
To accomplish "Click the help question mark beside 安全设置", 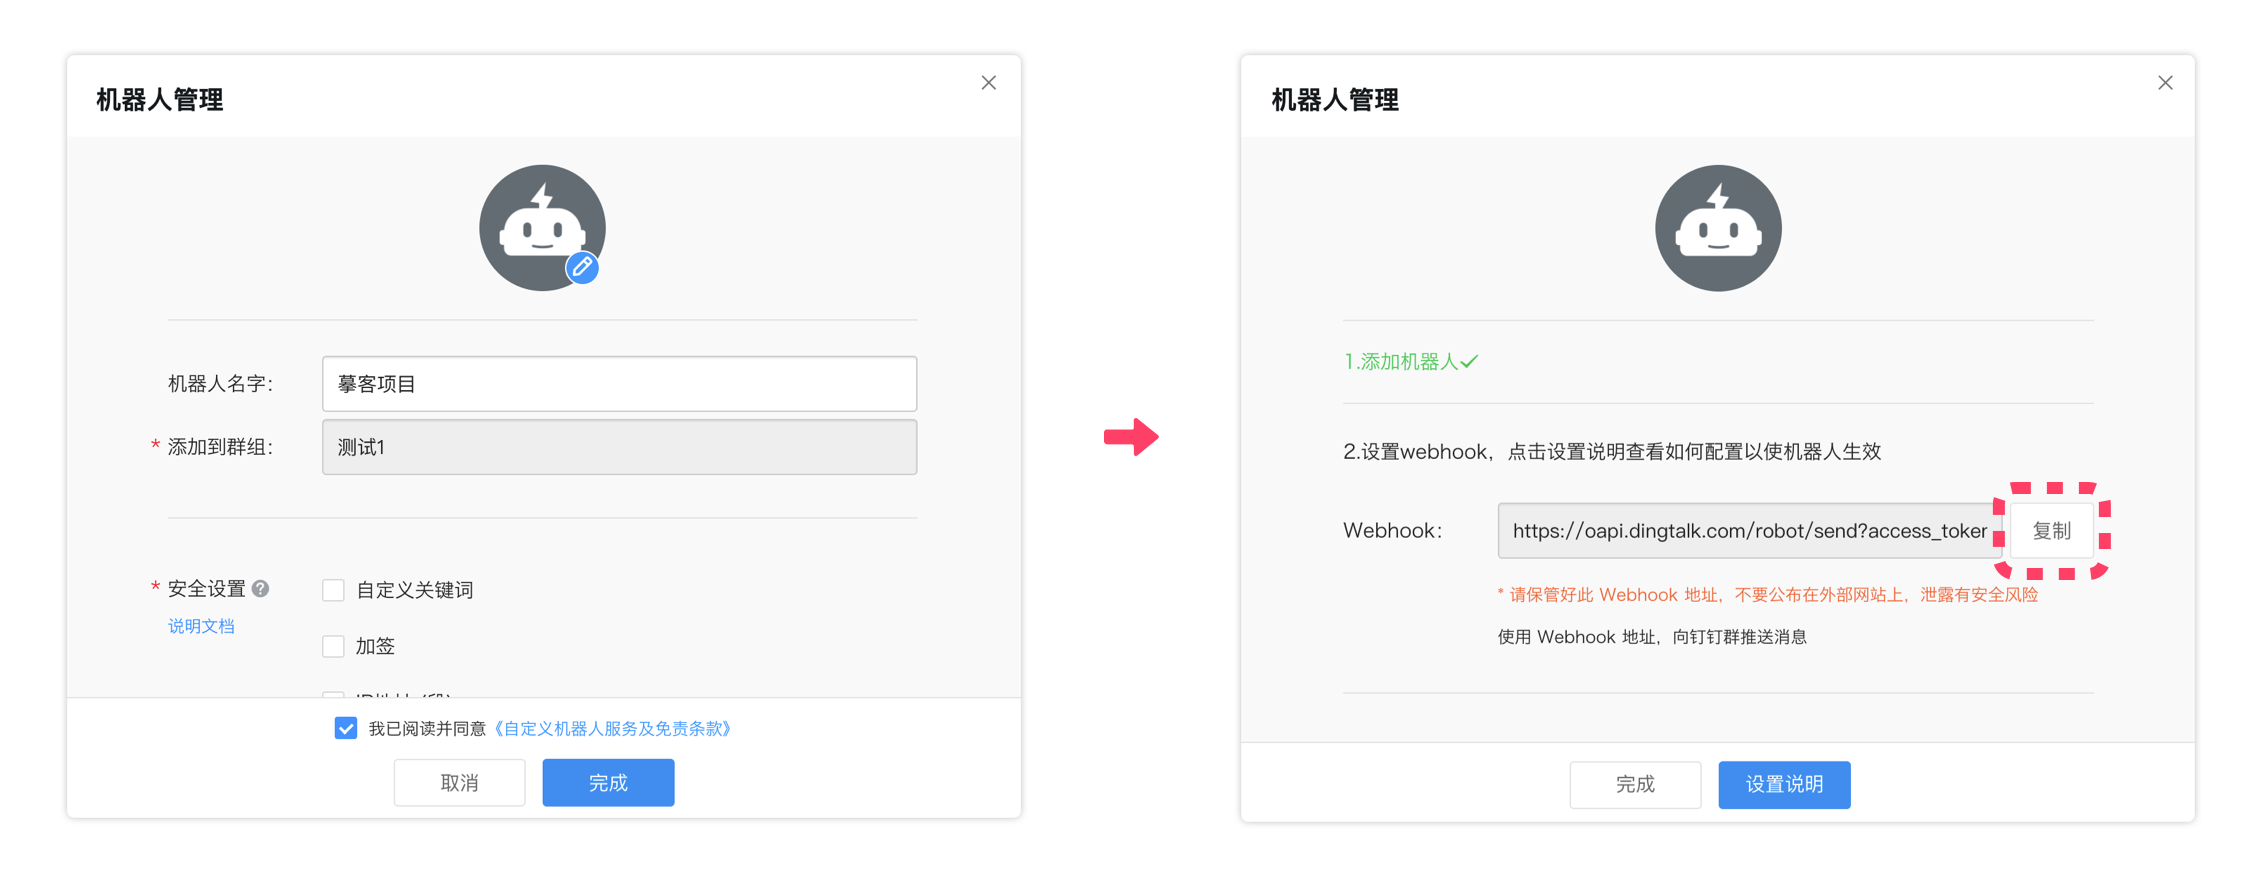I will (x=261, y=588).
